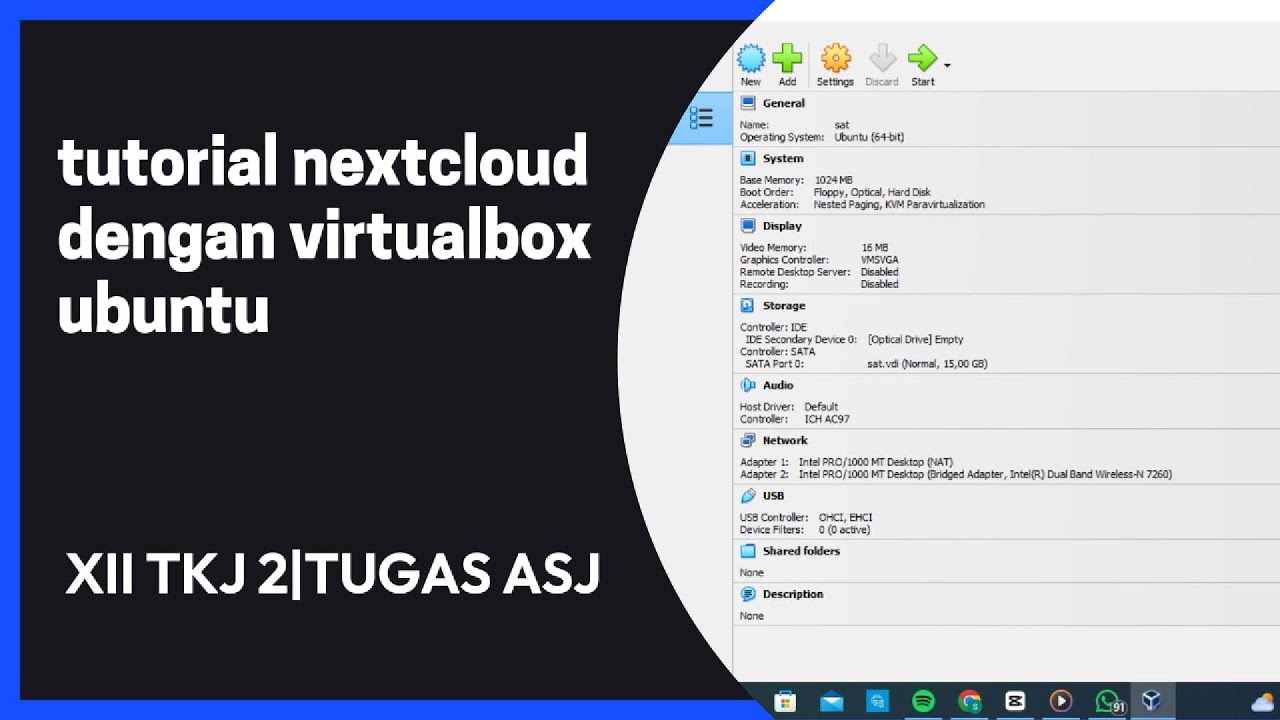1280x720 pixels.
Task: Open the Start button dropdown arrow
Action: [947, 66]
